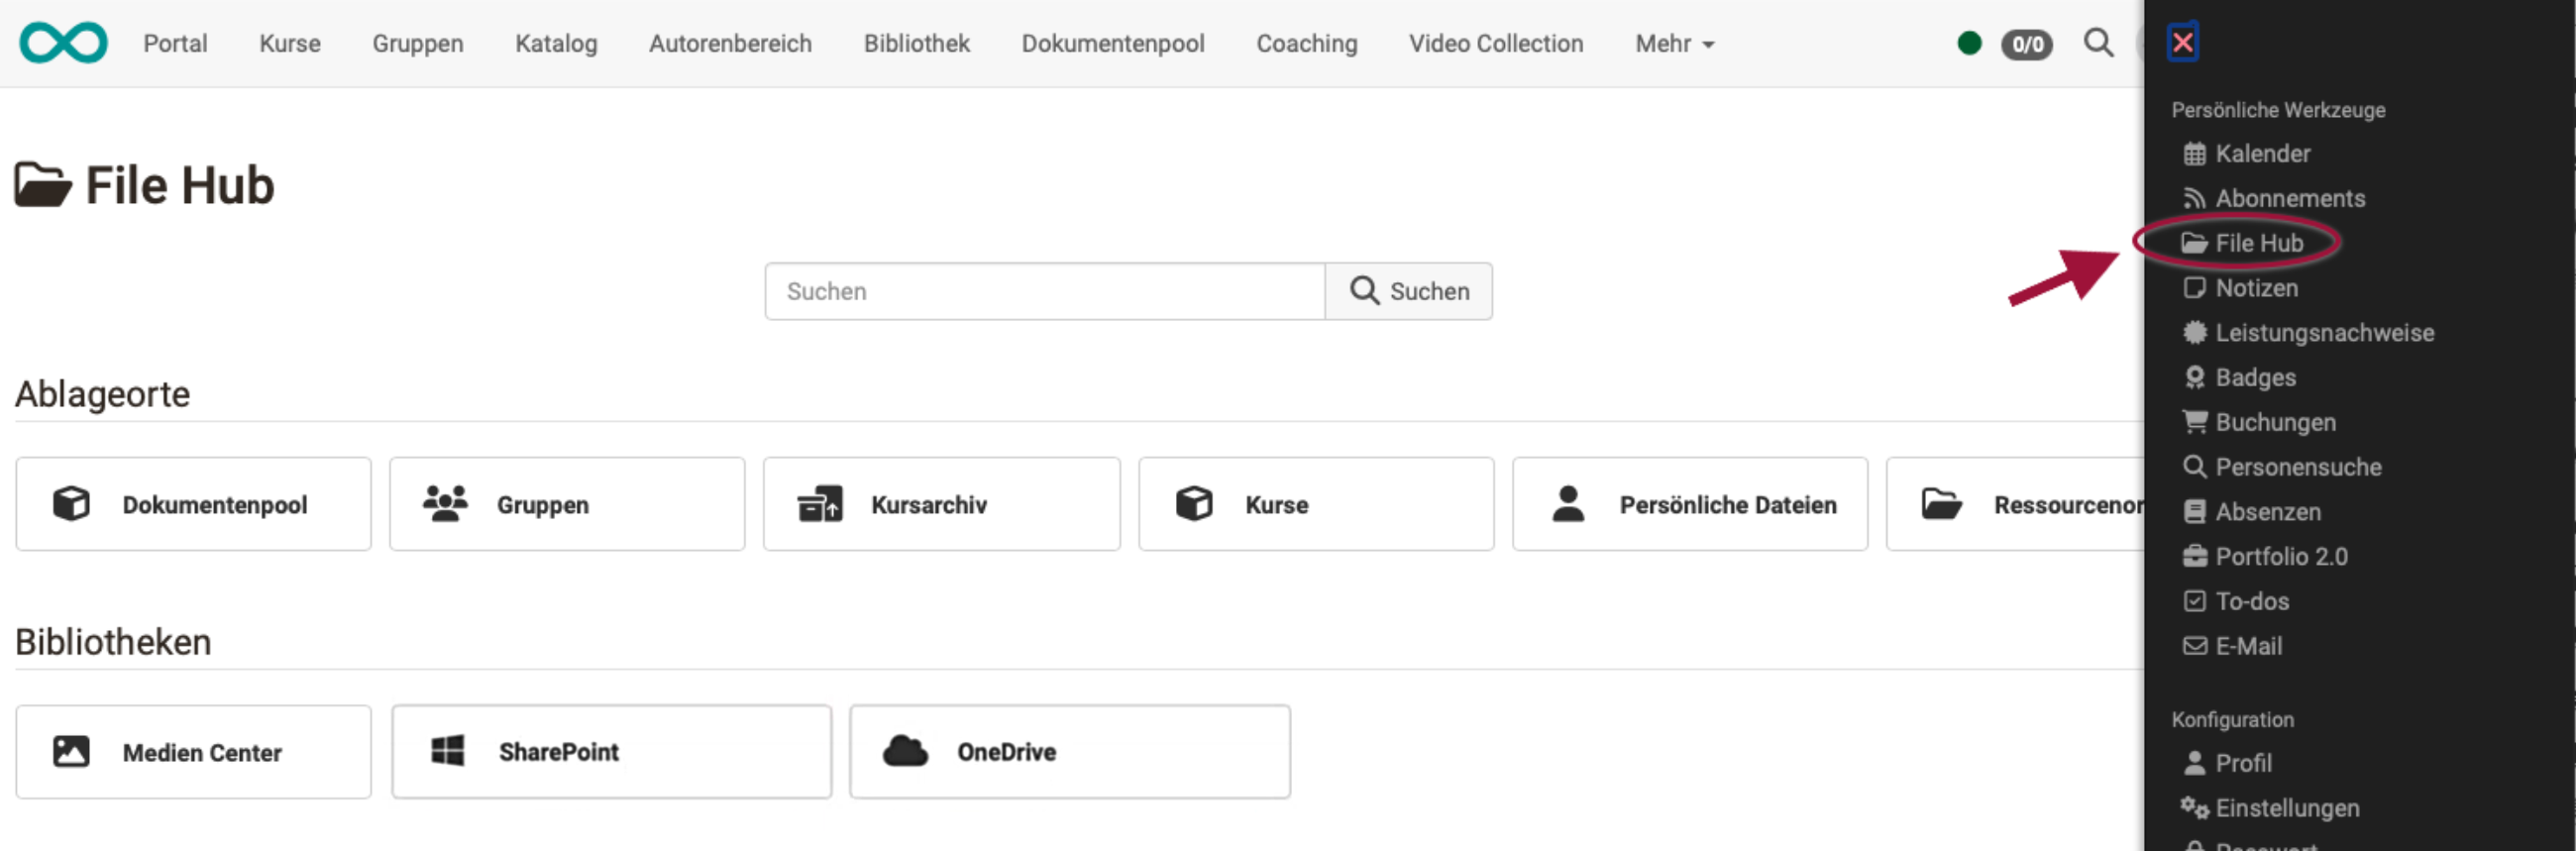
Task: Click the SharePoint Windows logo icon
Action: (447, 750)
